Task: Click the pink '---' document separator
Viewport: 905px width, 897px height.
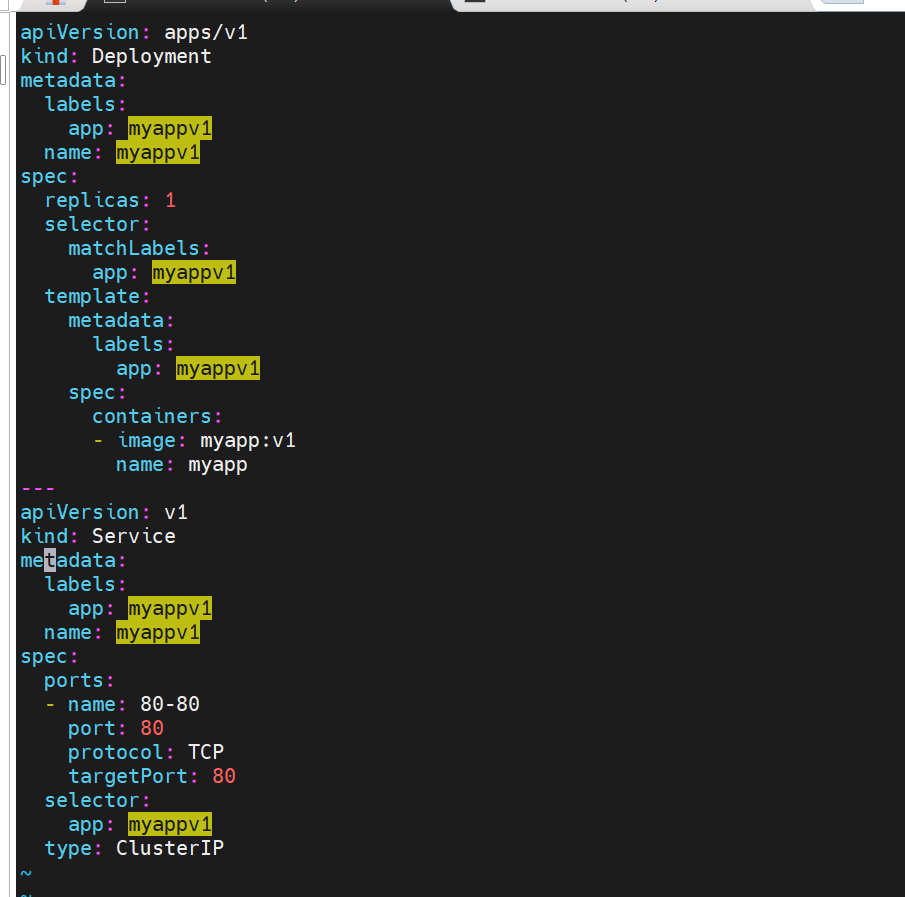Action: [38, 489]
